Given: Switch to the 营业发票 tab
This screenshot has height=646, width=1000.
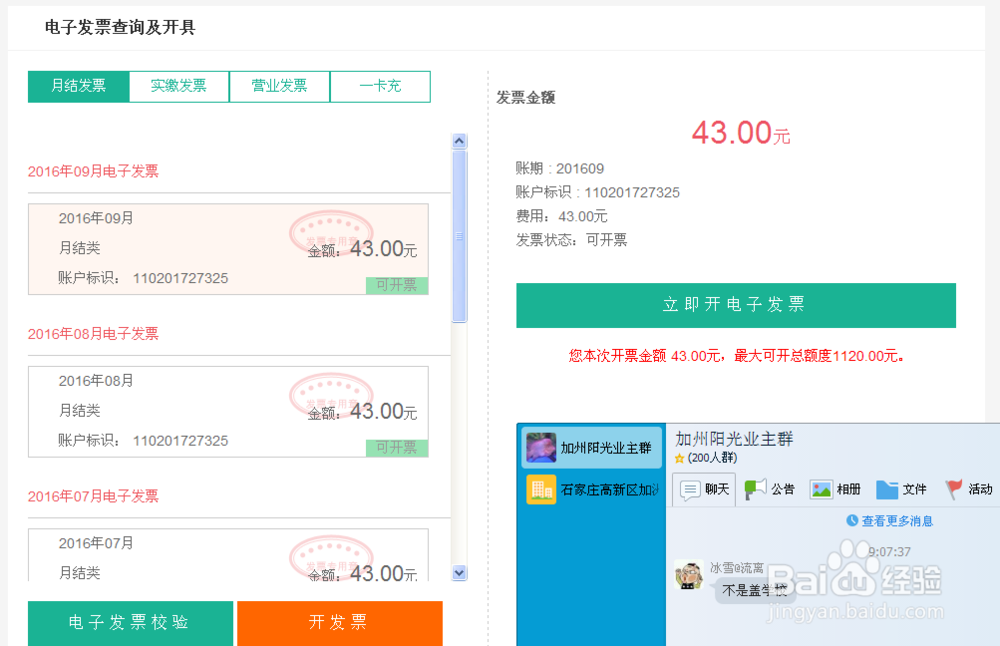Looking at the screenshot, I should (279, 86).
